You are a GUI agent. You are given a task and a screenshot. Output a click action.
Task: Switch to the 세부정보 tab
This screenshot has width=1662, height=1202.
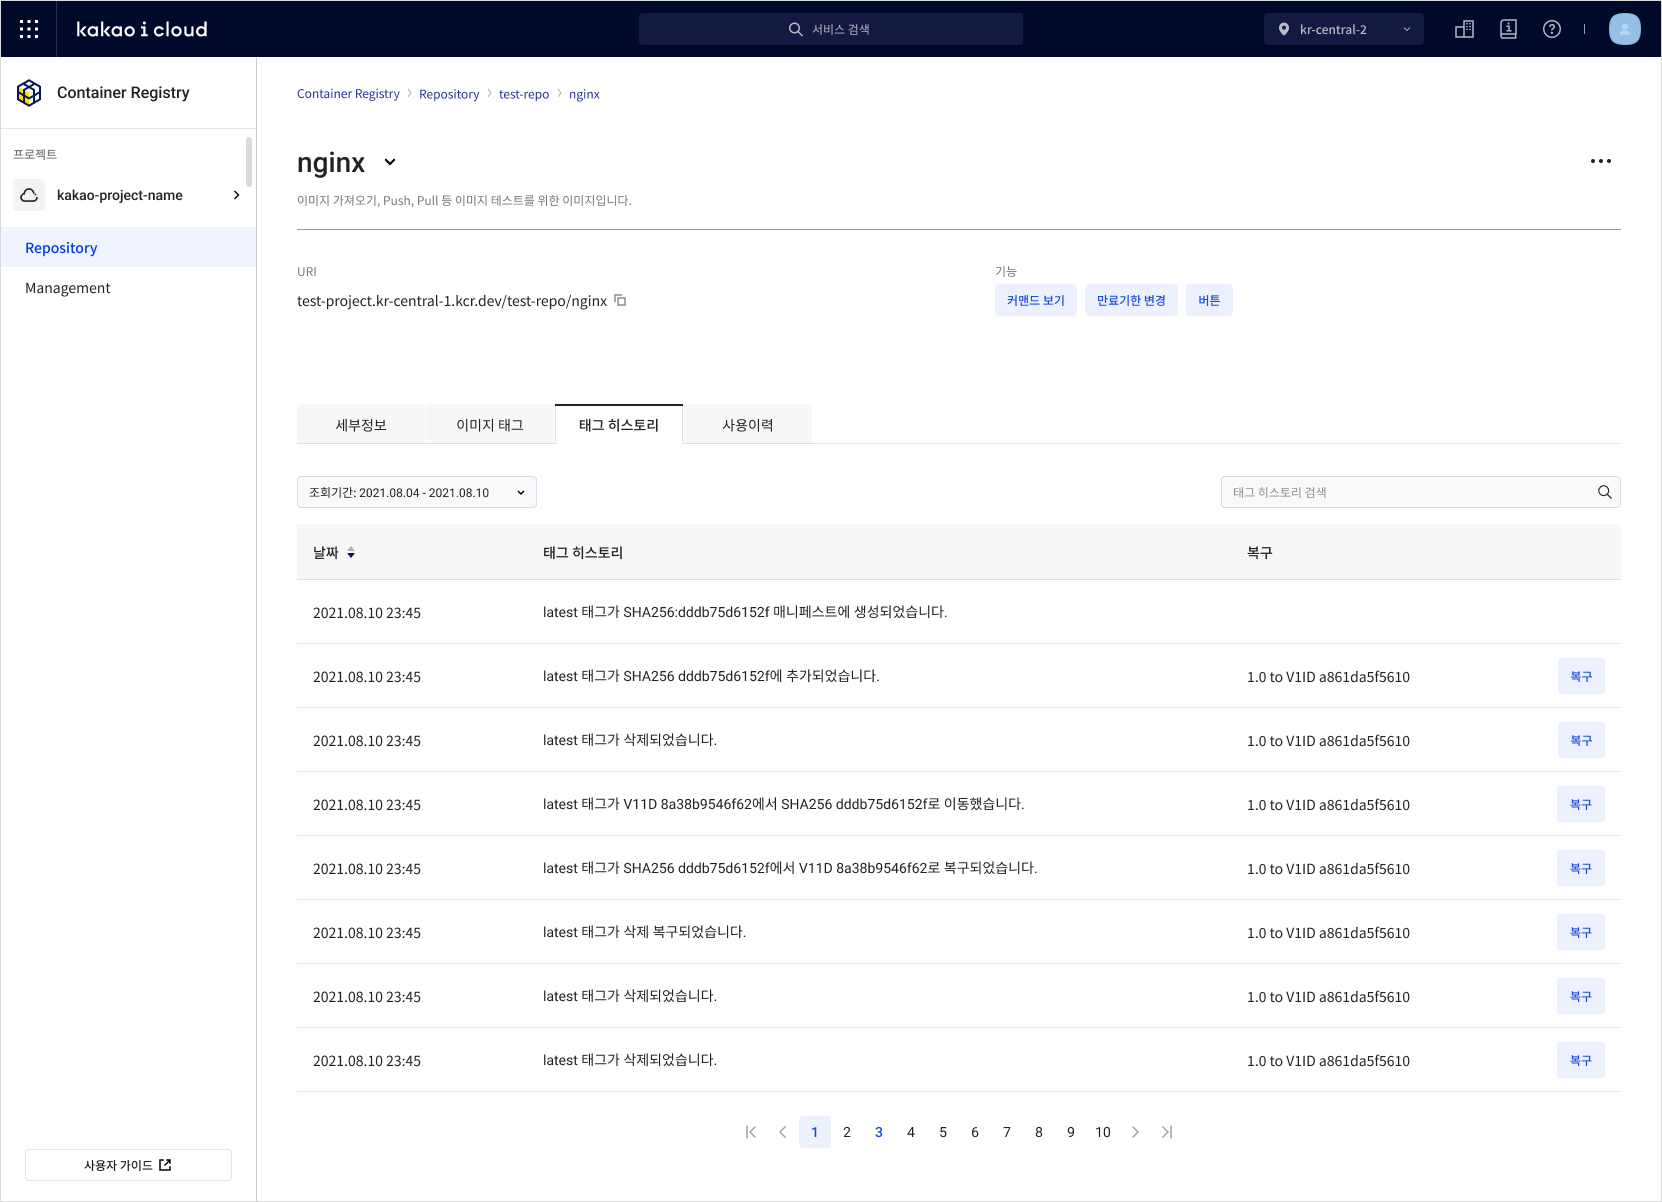tap(361, 425)
